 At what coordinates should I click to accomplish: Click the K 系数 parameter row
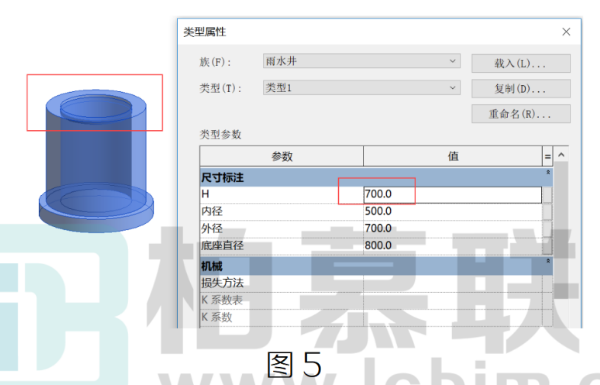(376, 317)
